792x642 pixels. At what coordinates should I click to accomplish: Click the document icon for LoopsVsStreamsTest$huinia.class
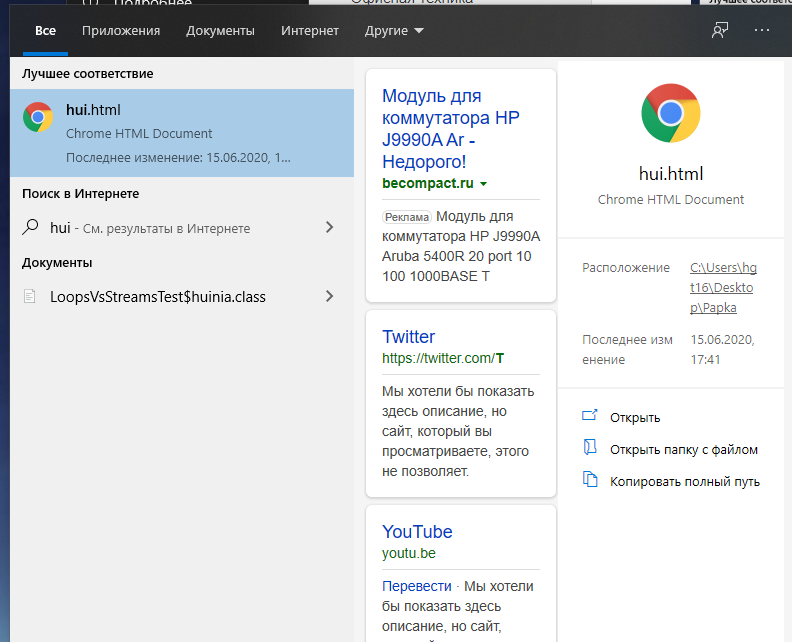[30, 297]
